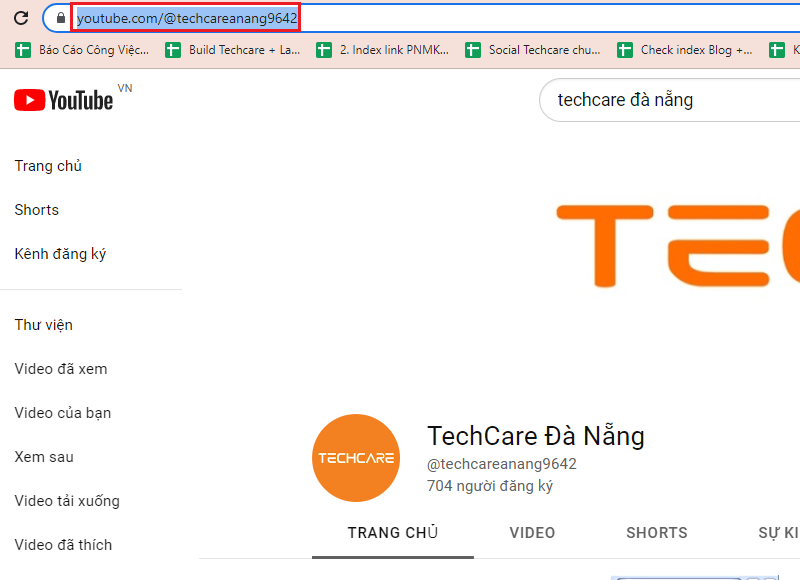Click the TechCare channel avatar

tap(356, 458)
